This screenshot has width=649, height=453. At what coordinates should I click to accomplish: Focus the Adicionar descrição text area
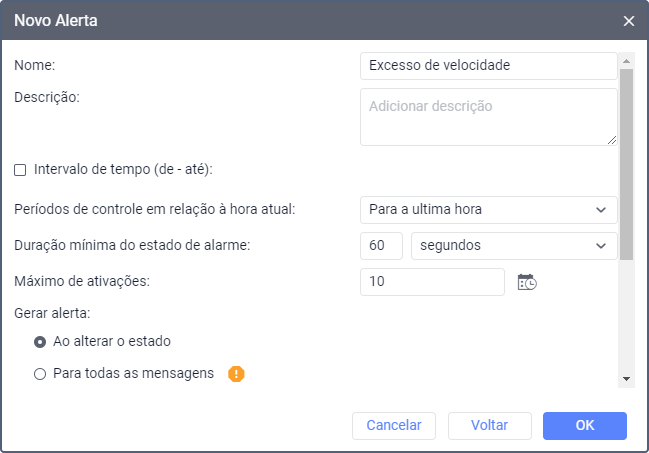(x=486, y=116)
